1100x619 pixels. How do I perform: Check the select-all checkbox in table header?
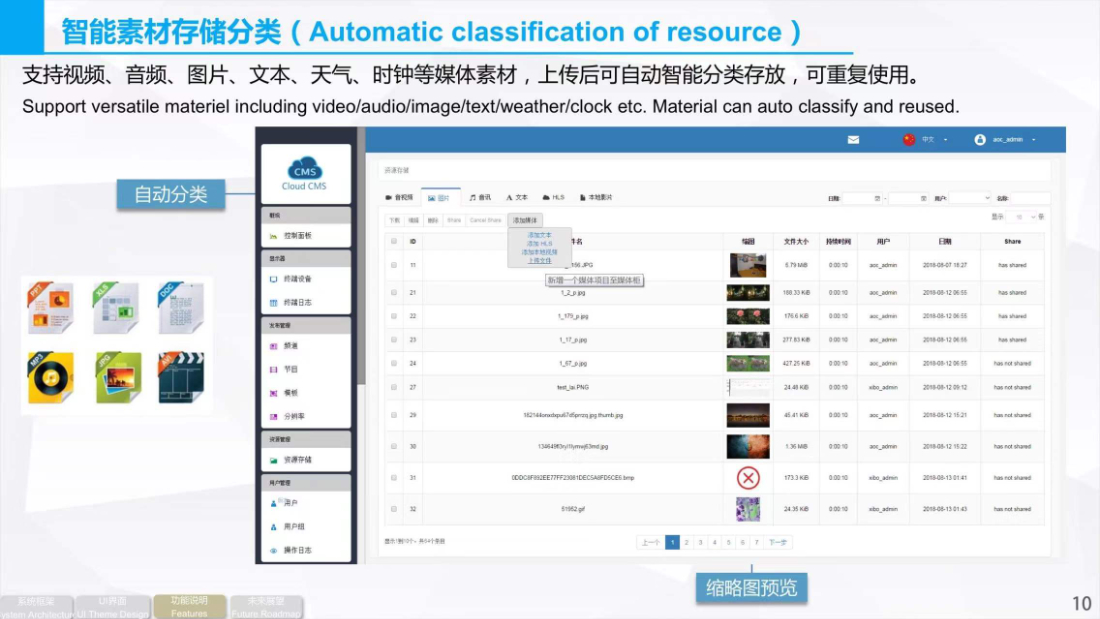click(394, 241)
